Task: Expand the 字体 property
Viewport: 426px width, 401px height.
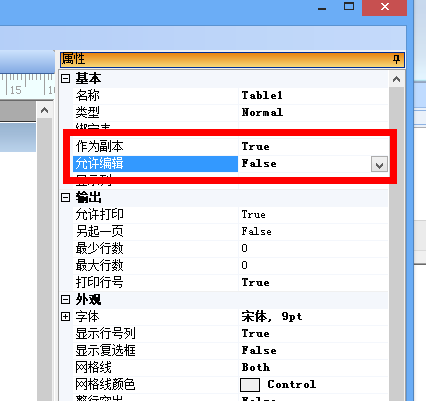Action: (x=66, y=316)
